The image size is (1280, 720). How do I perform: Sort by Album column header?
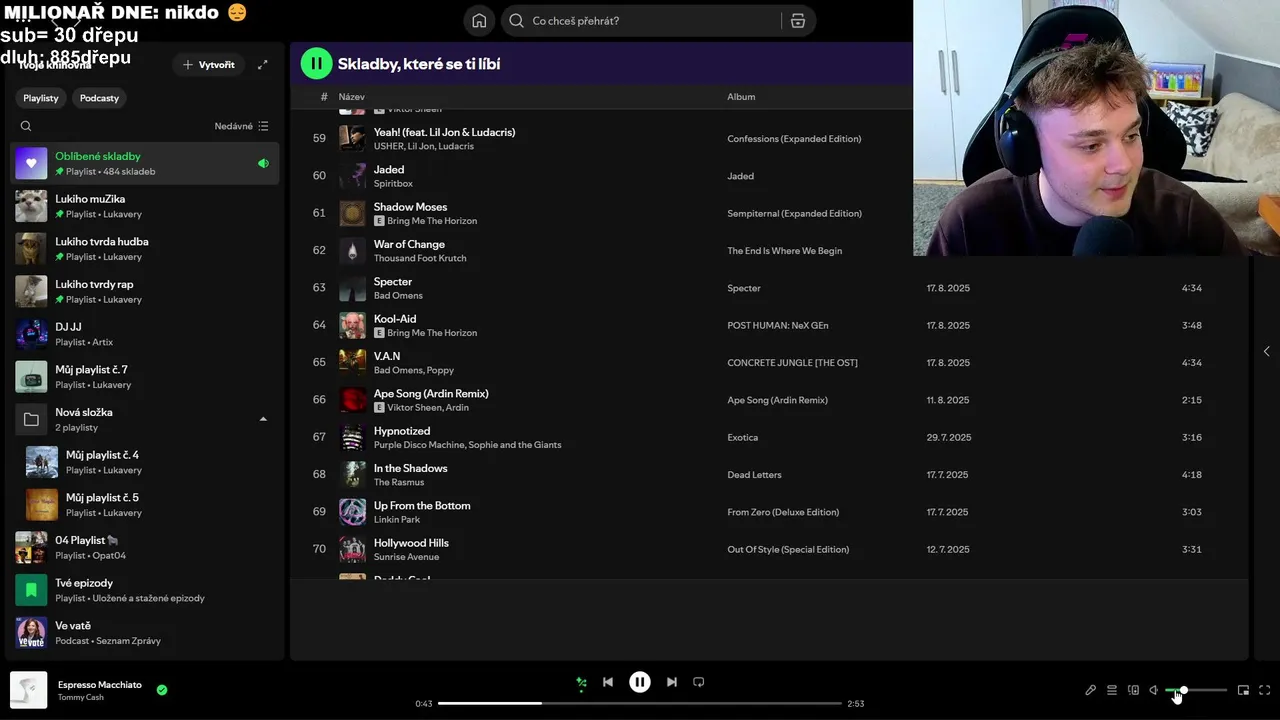[x=741, y=97]
